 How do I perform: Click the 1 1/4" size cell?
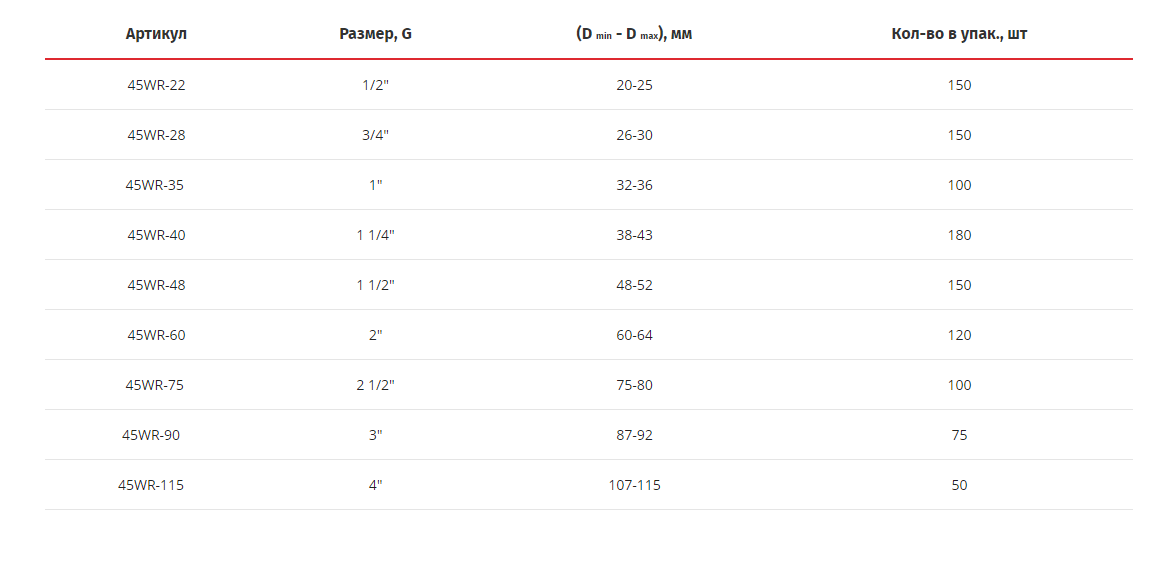pos(375,235)
